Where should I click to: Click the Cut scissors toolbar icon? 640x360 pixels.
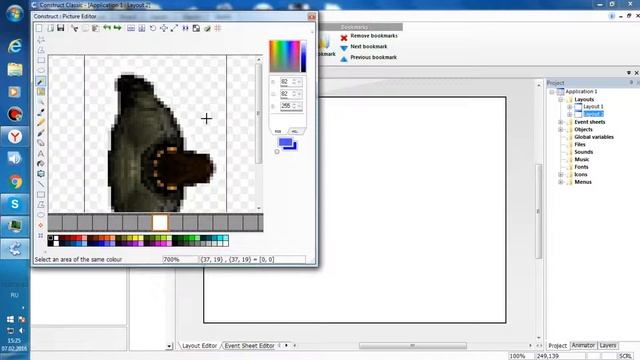click(74, 28)
